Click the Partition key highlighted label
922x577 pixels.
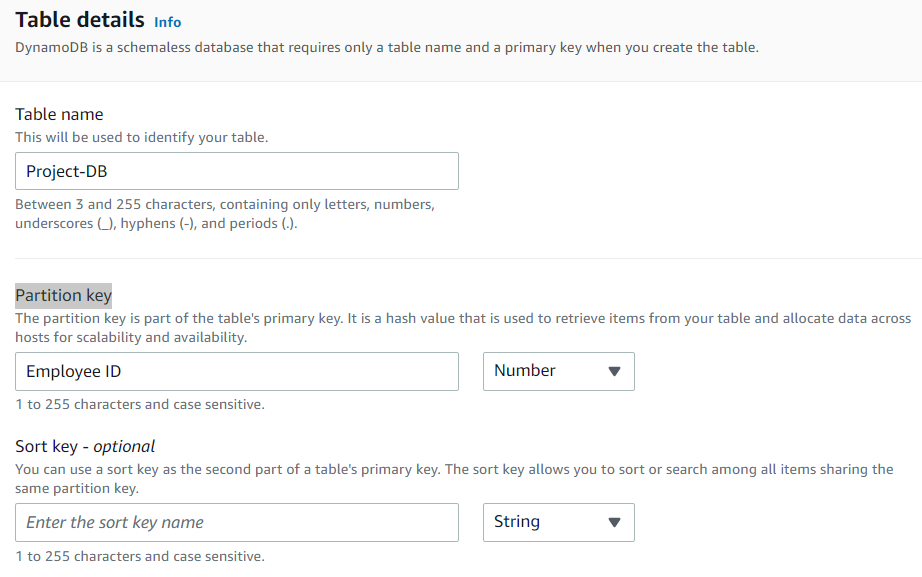pos(63,295)
